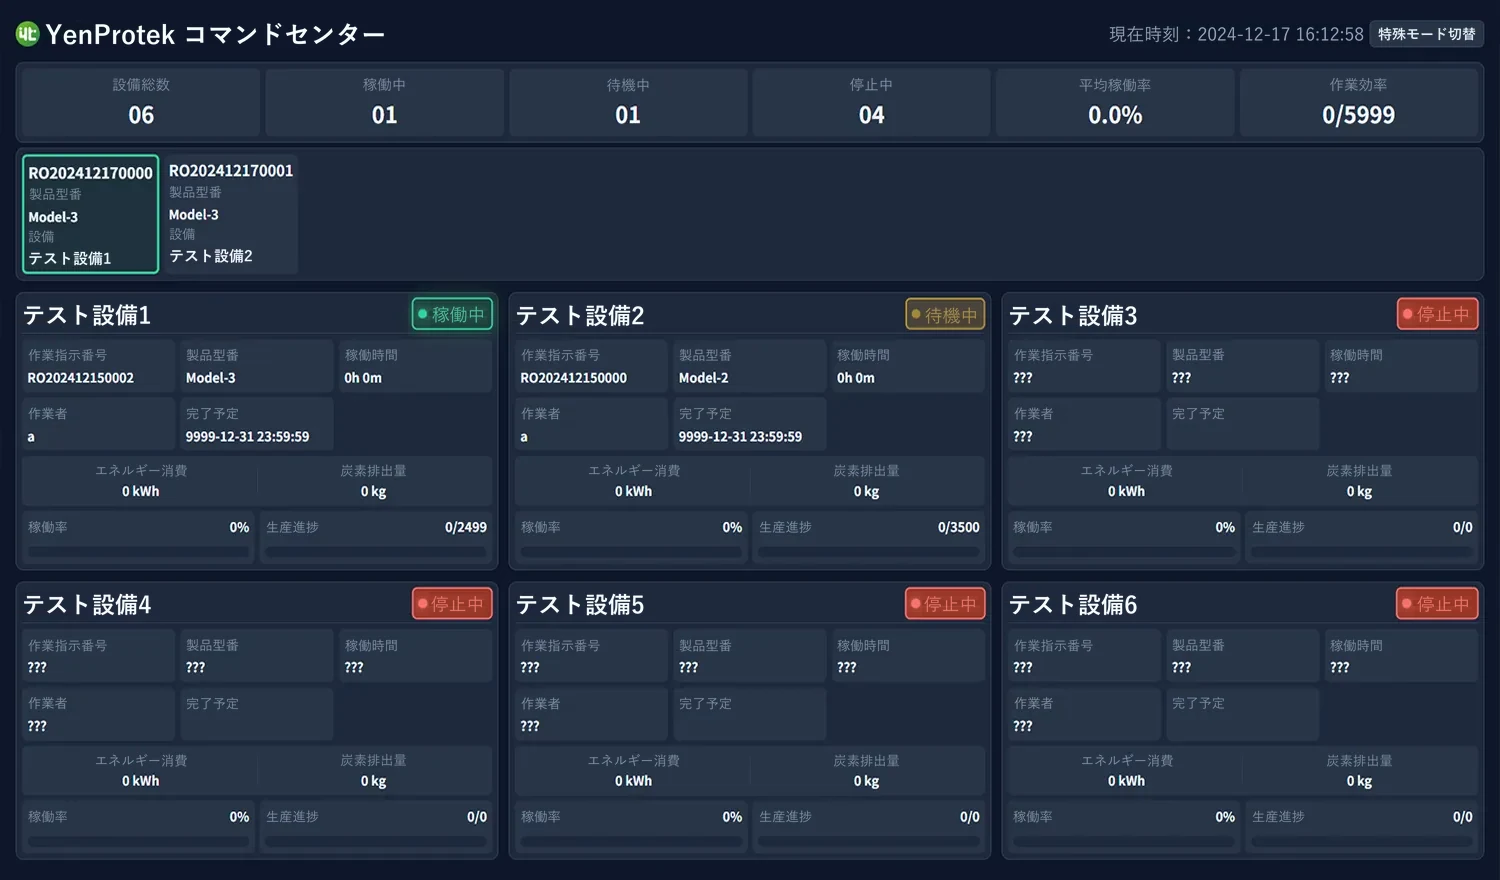
Task: Select work order card RO202412170001
Action: click(x=231, y=214)
